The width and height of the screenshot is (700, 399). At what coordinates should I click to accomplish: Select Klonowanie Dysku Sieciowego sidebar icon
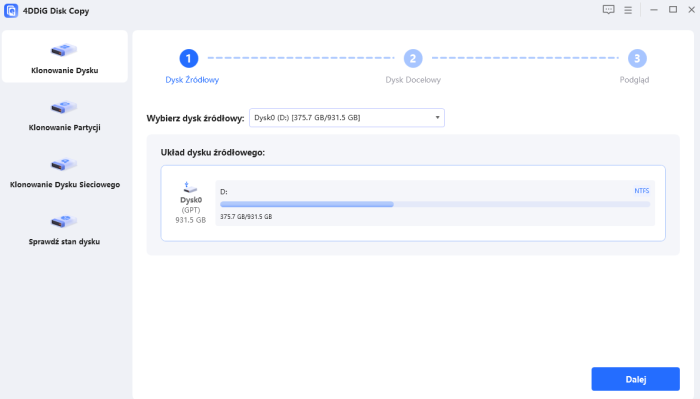coord(64,164)
